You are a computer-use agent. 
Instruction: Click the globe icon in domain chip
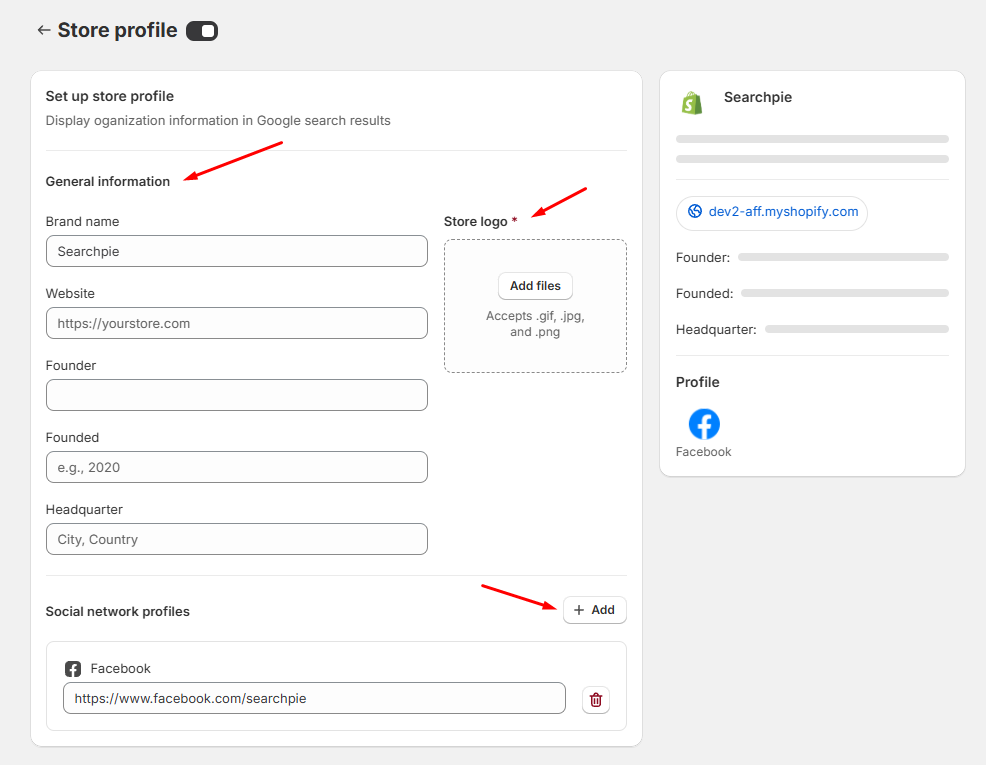pos(695,212)
